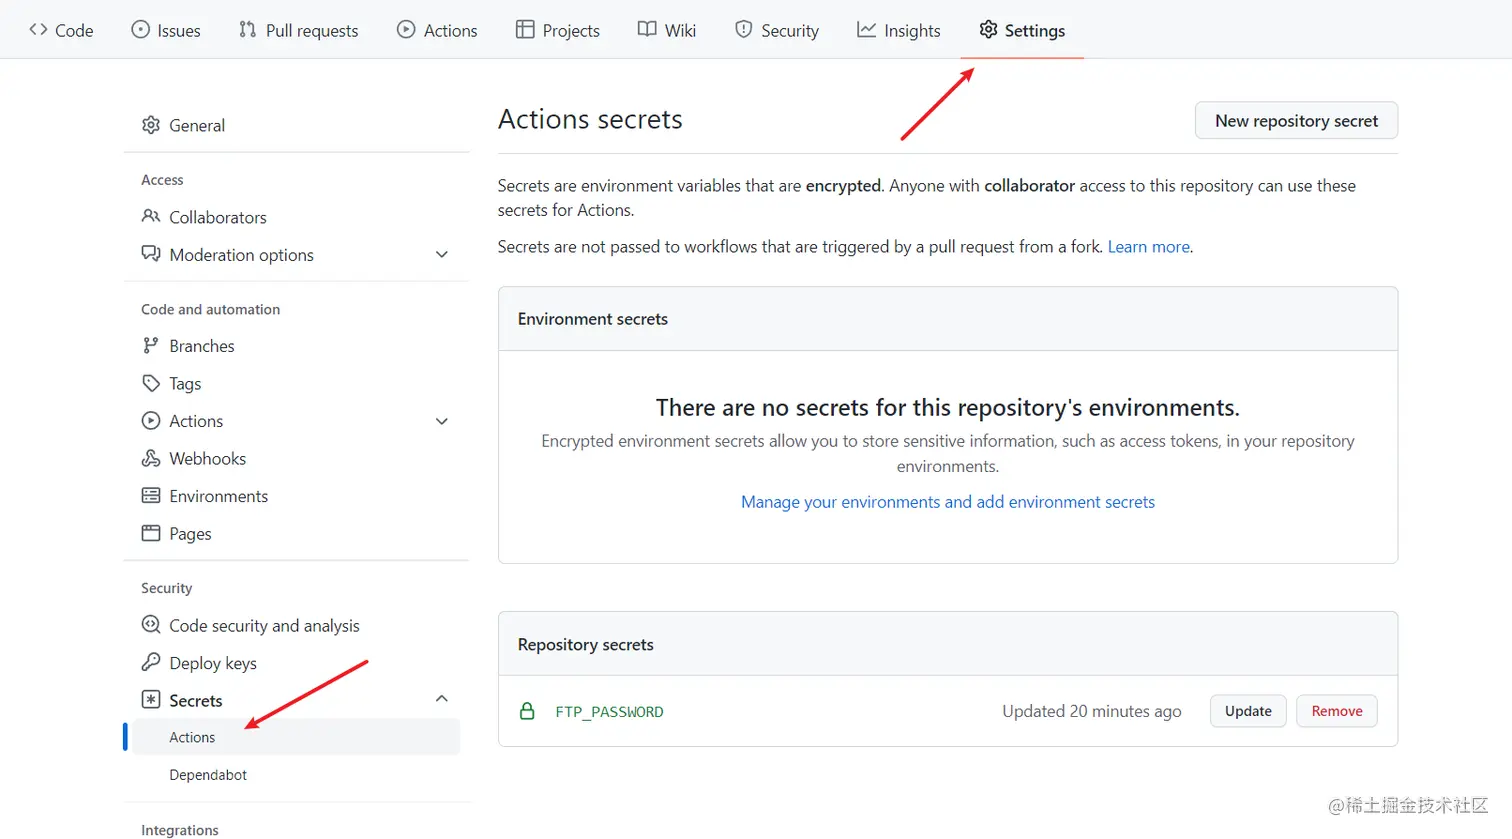Collapse the Secrets section
Image resolution: width=1512 pixels, height=839 pixels.
tap(441, 698)
